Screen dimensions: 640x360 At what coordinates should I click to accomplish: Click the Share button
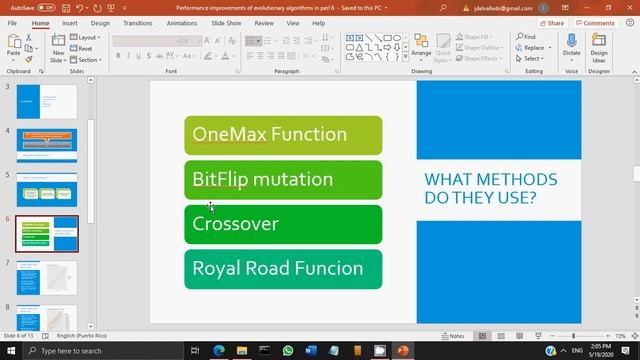tap(552, 23)
